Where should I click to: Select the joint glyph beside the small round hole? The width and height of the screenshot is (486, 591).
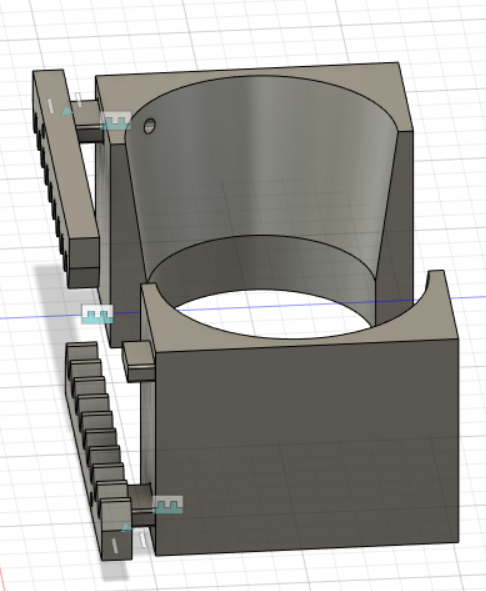click(x=117, y=121)
